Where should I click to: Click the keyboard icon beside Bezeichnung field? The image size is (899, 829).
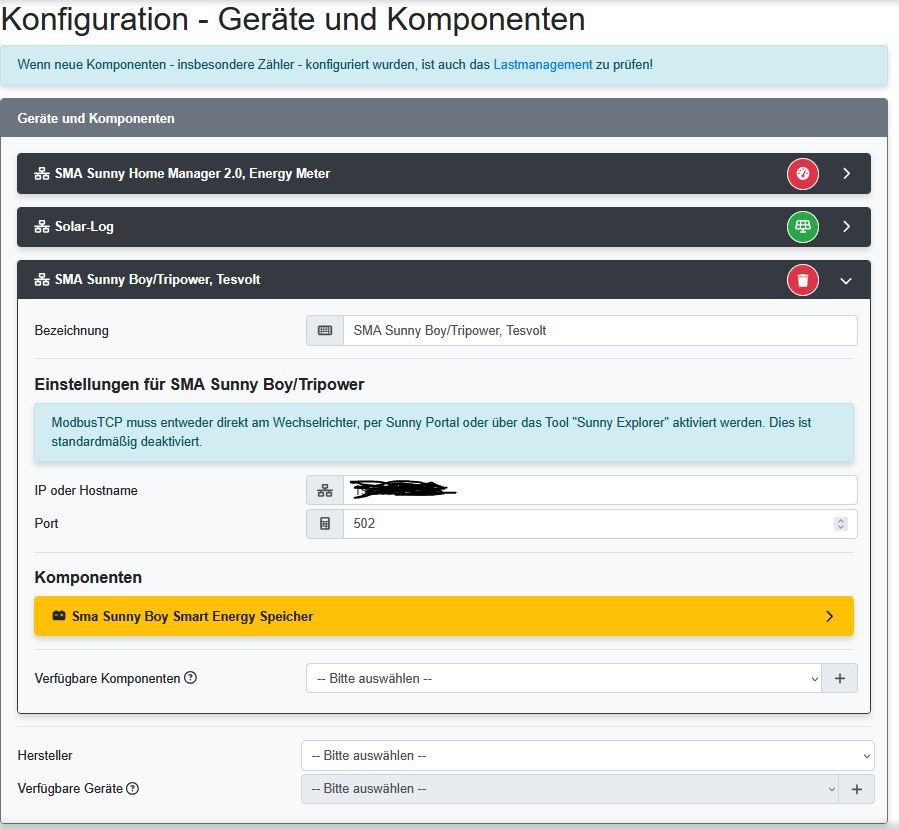tap(325, 331)
